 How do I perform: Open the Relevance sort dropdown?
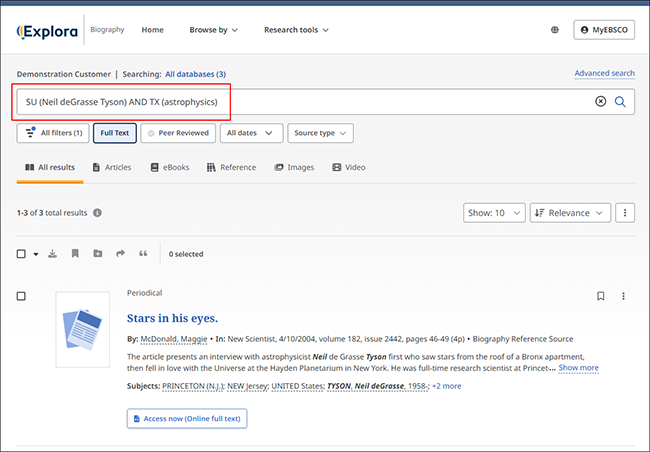click(570, 213)
